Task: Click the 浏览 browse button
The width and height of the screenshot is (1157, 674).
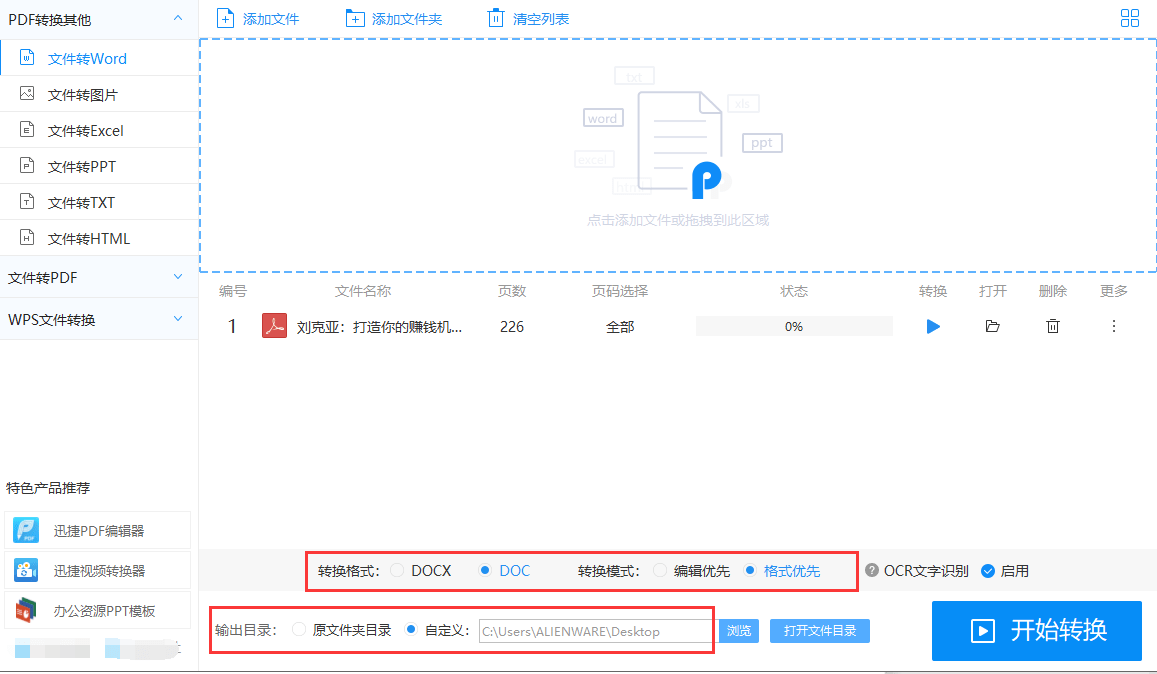Action: click(739, 630)
